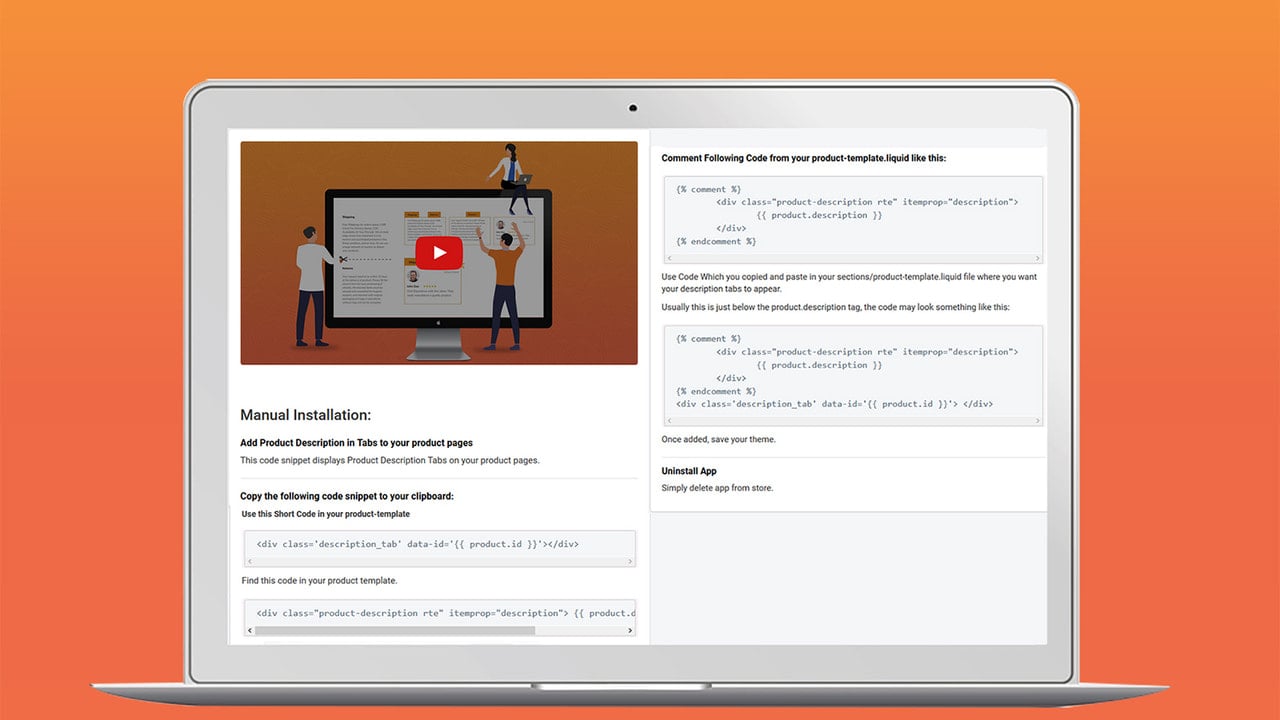This screenshot has height=720, width=1280.
Task: Click right scroll arrow of the 'Find this code' block
Action: click(631, 631)
